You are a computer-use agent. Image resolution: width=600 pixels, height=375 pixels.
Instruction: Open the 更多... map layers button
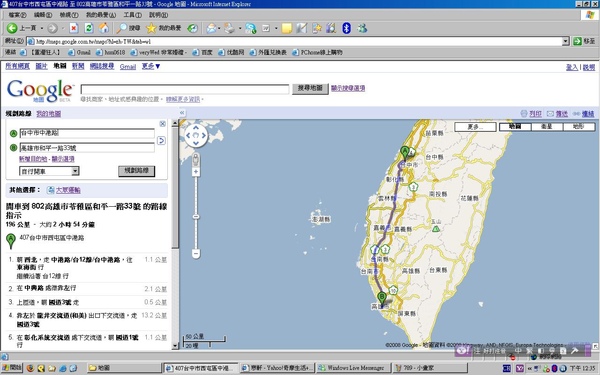pyautogui.click(x=475, y=127)
